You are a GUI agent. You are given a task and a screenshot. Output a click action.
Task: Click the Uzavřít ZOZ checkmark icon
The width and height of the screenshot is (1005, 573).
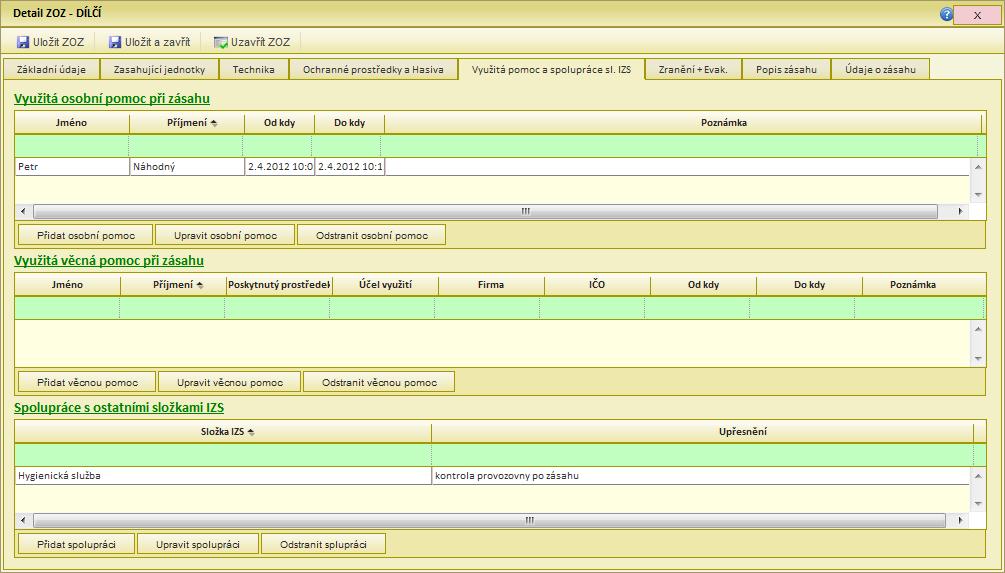tap(220, 42)
